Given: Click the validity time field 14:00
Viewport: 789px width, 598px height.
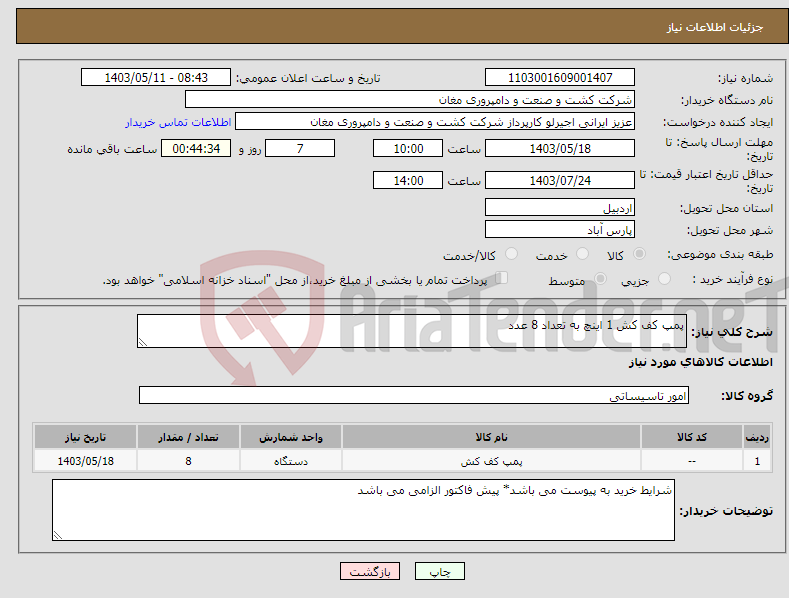Looking at the screenshot, I should [408, 180].
